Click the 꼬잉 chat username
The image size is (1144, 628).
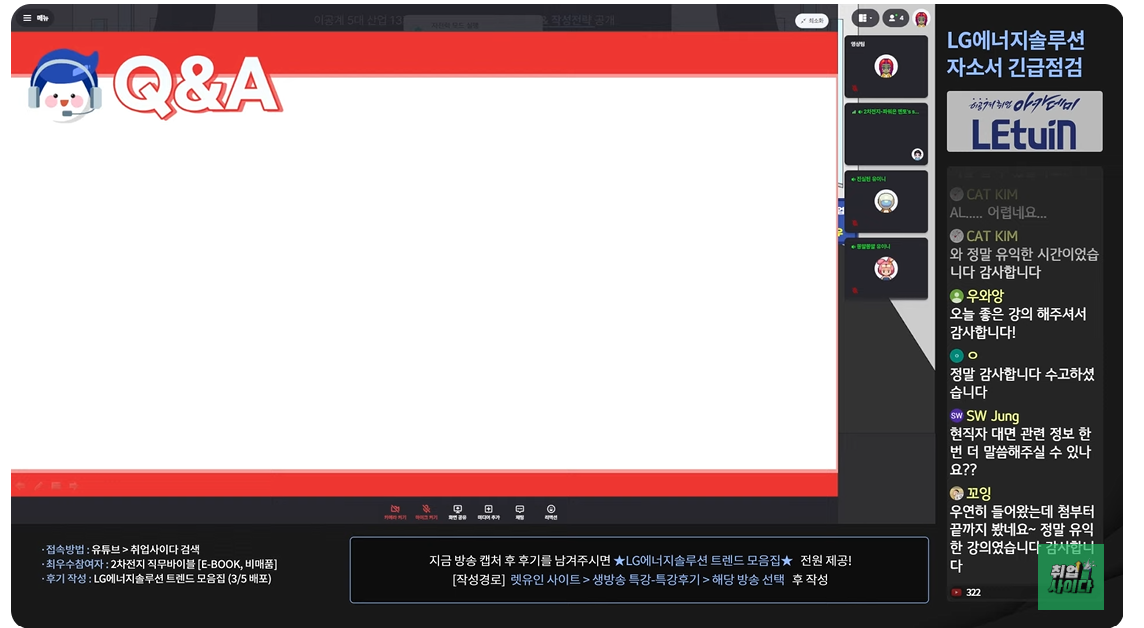click(978, 493)
